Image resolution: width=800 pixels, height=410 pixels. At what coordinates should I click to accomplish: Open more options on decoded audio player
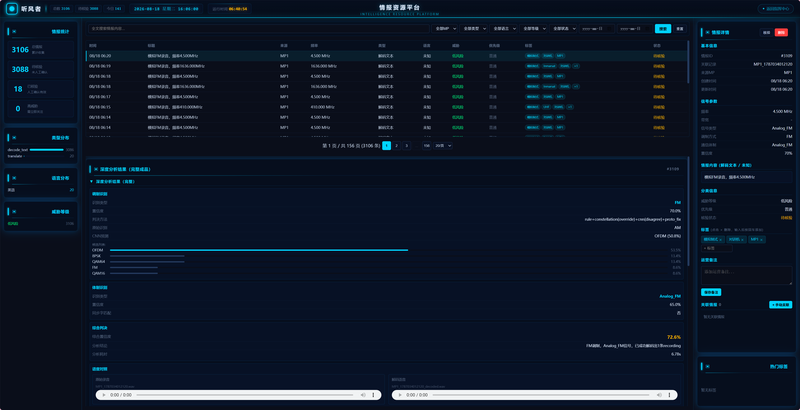669,395
